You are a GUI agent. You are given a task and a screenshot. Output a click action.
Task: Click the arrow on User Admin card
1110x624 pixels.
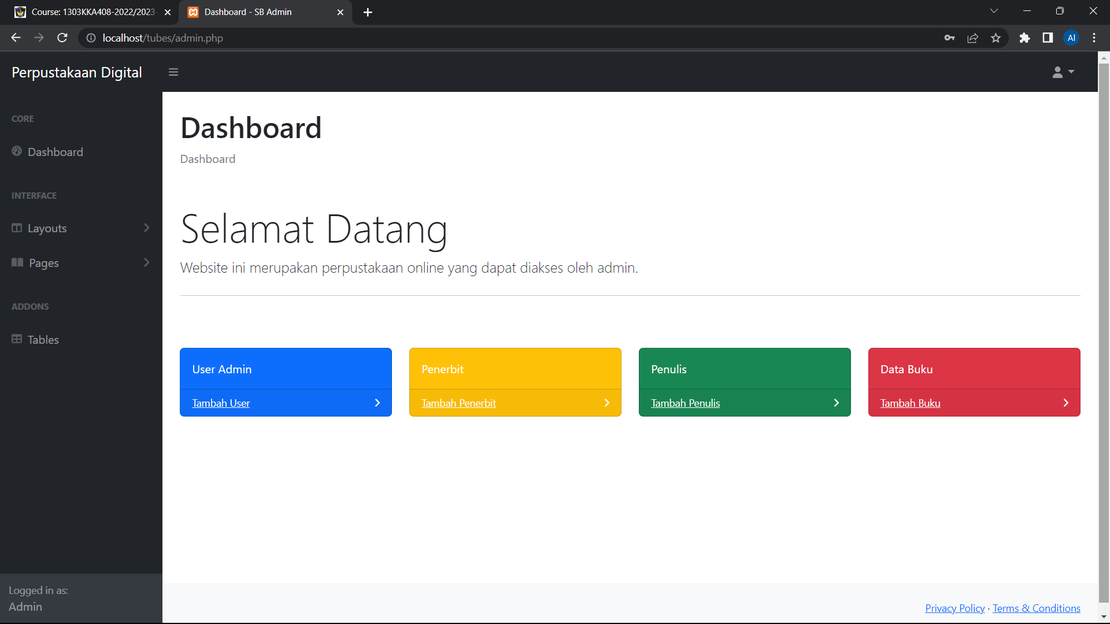coord(377,403)
